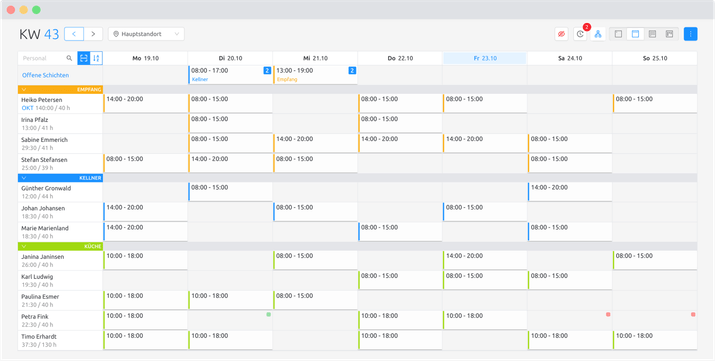Select the first calendar view icon
Viewport: 715px width, 361px height.
coord(618,34)
